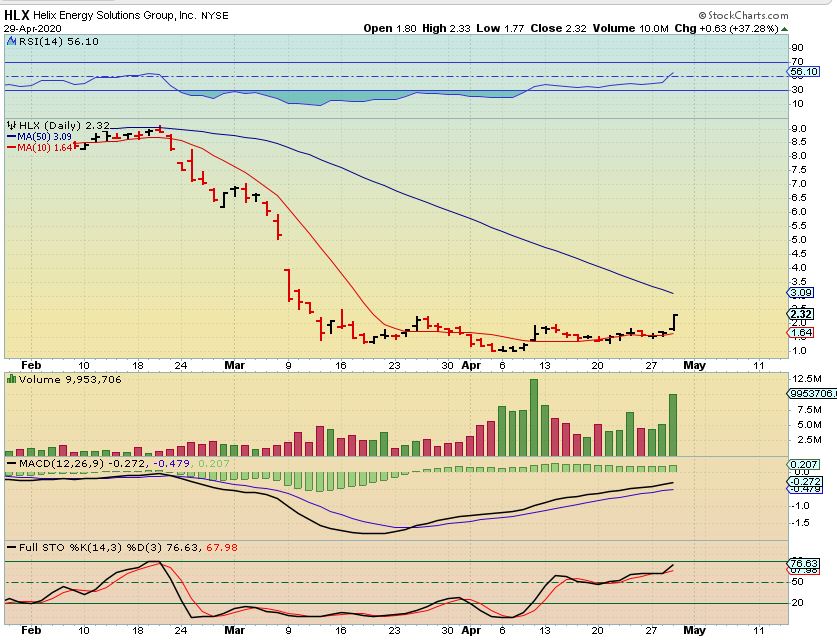
Task: Click the Feb label at bottom of stochastic panel
Action: 30,630
